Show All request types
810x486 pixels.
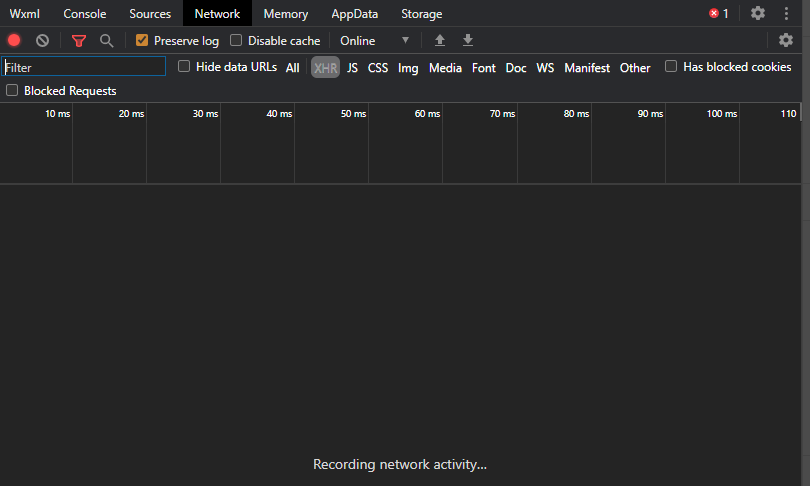click(x=292, y=68)
